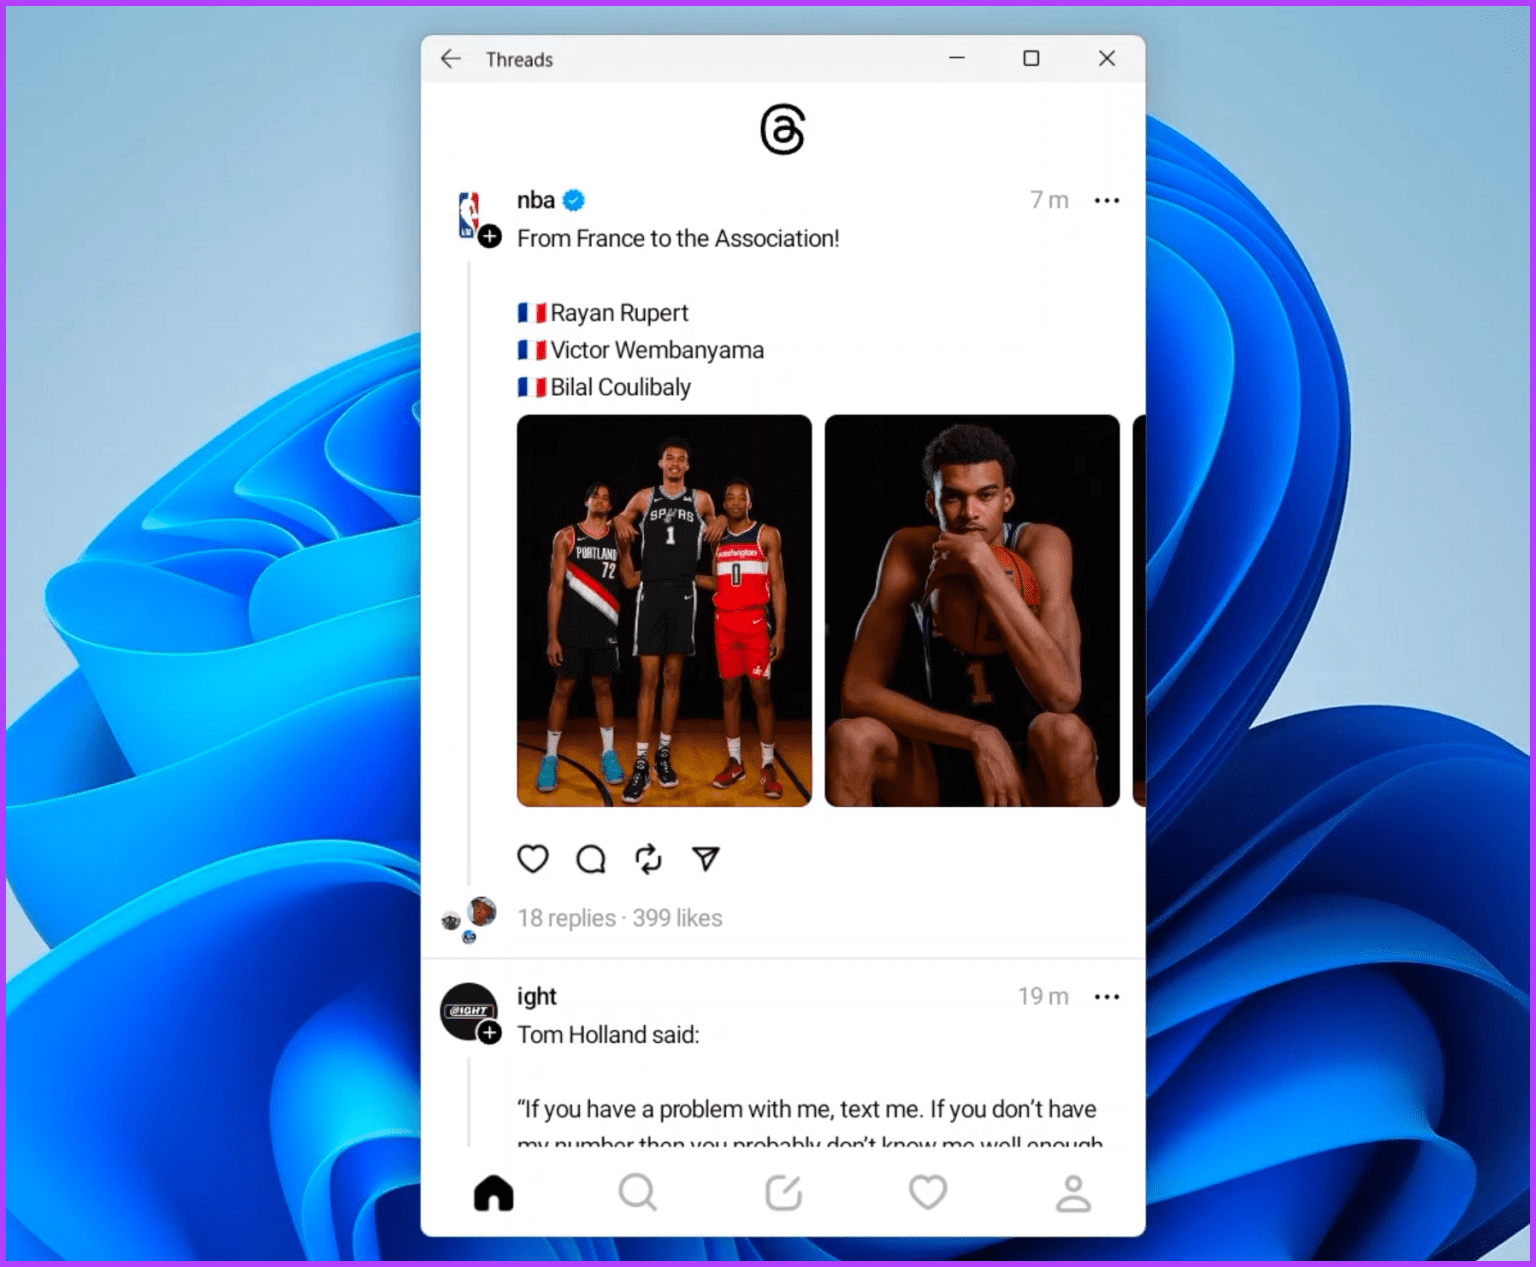
Task: Open the Profile tab
Action: [x=1073, y=1193]
